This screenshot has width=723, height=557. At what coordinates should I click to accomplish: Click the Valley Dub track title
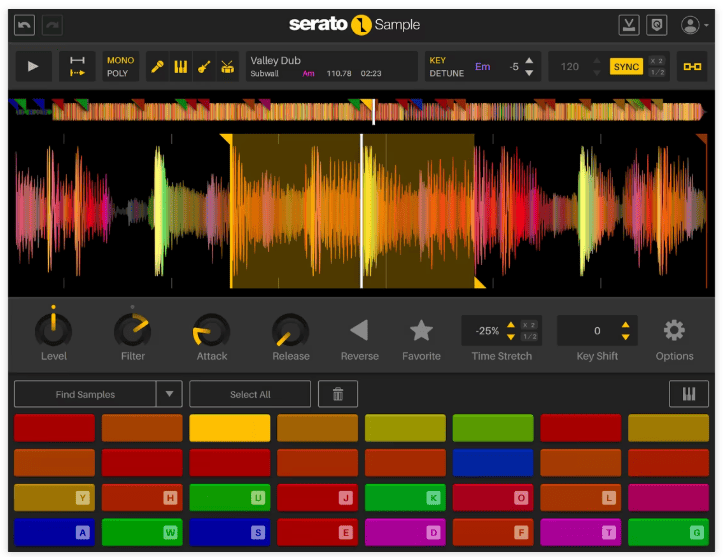coord(275,60)
